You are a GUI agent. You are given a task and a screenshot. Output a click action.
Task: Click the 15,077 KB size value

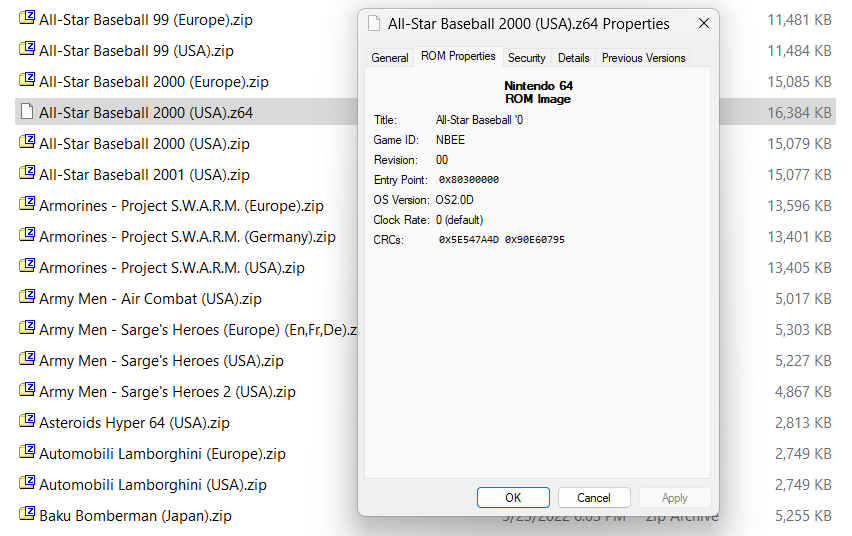pyautogui.click(x=799, y=174)
